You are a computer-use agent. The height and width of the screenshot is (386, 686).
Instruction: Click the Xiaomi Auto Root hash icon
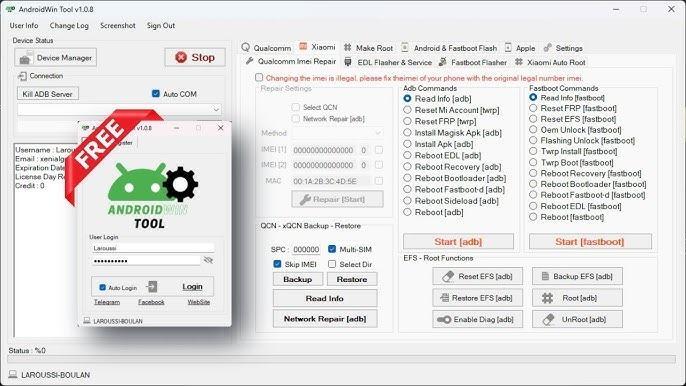click(x=519, y=62)
